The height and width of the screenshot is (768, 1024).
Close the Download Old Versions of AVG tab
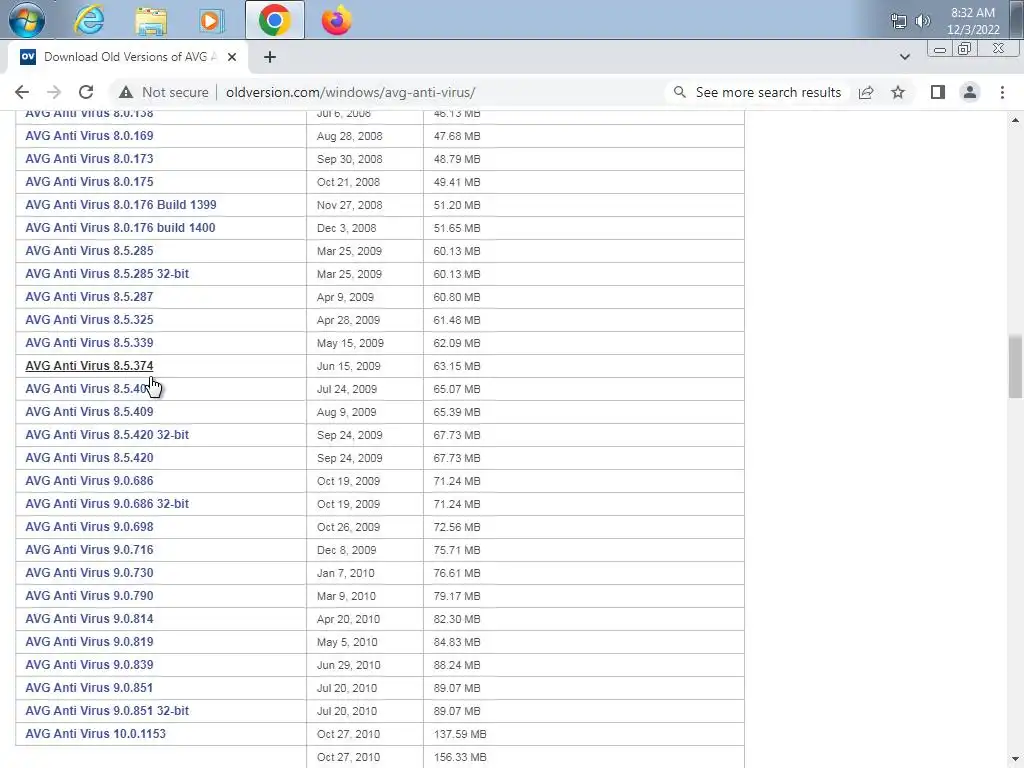232,57
